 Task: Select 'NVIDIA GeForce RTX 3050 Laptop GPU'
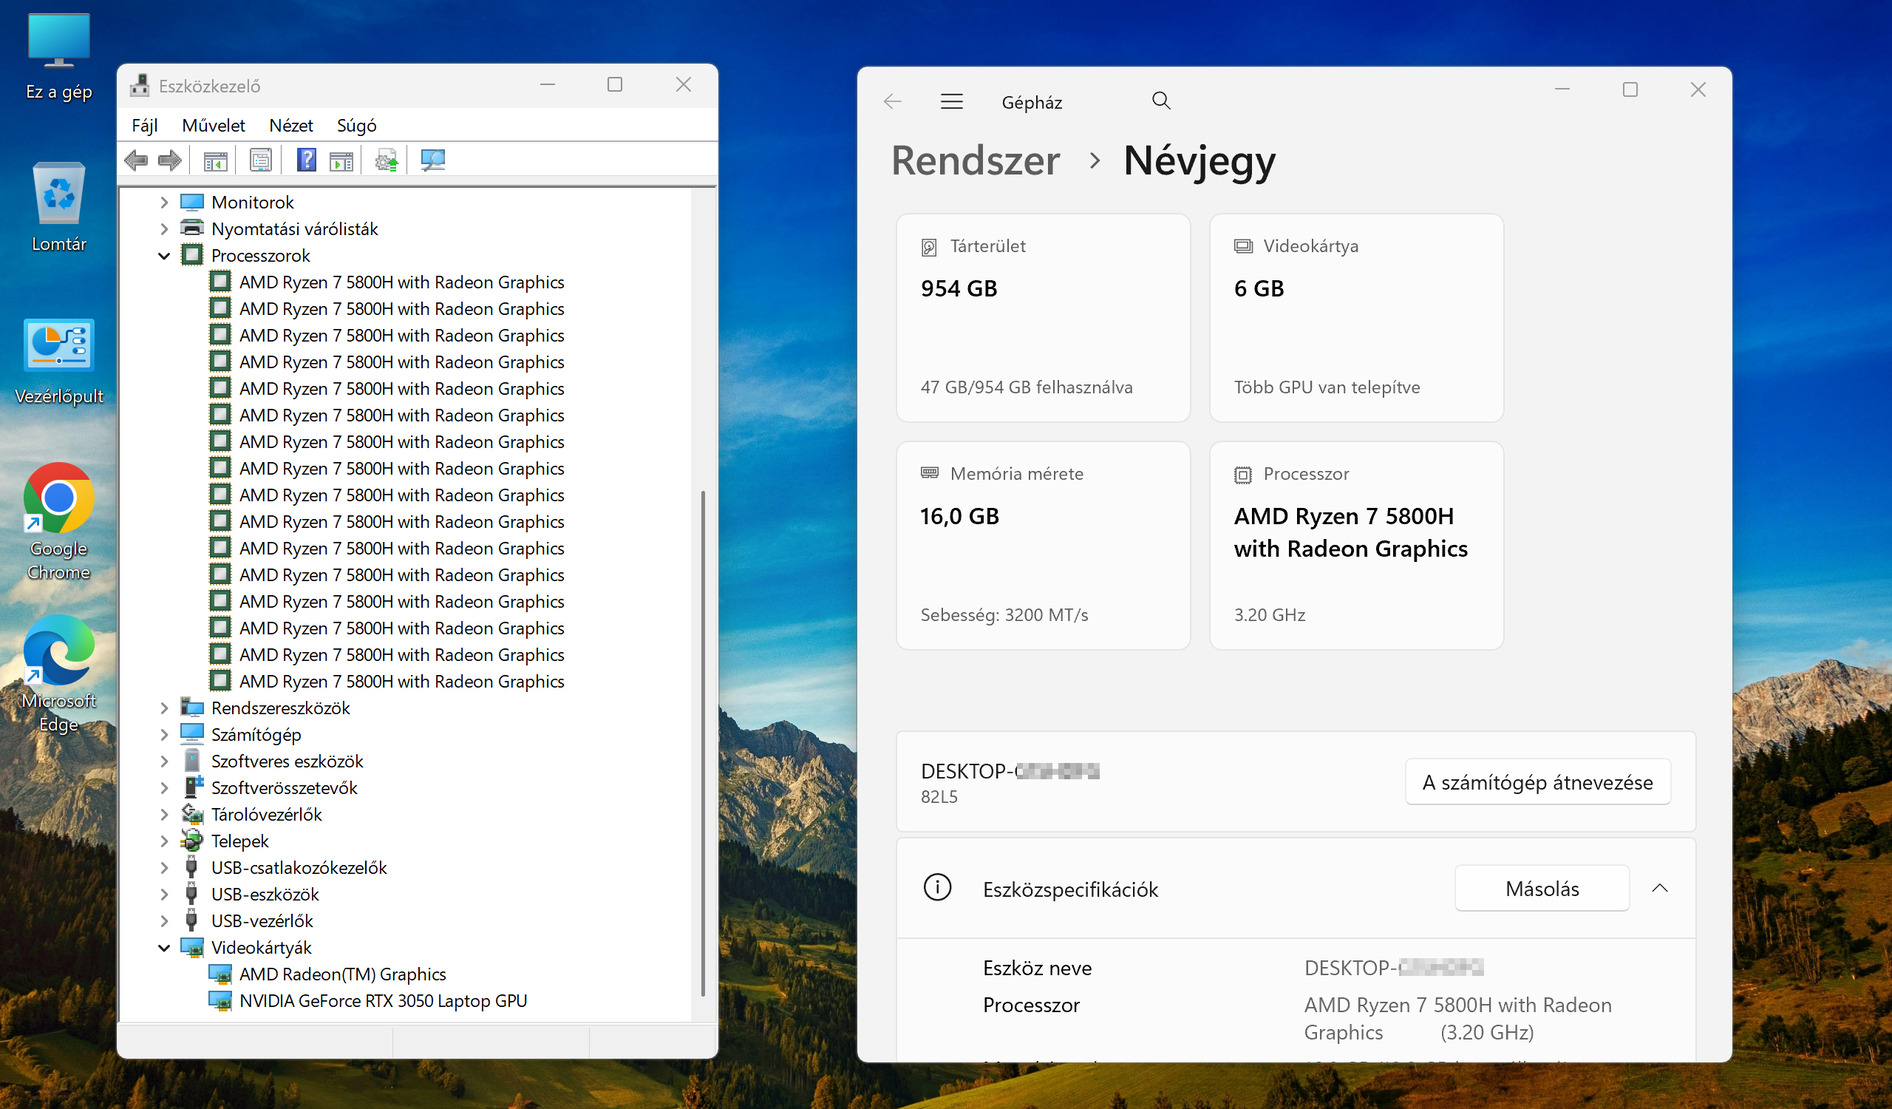(x=383, y=1001)
